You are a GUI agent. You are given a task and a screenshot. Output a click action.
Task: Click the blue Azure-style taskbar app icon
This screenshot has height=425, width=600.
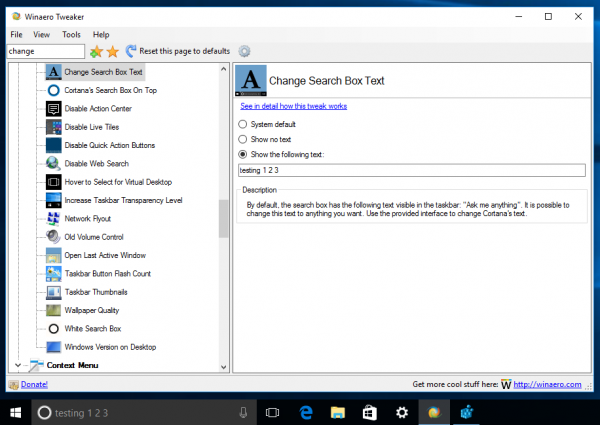tap(466, 412)
